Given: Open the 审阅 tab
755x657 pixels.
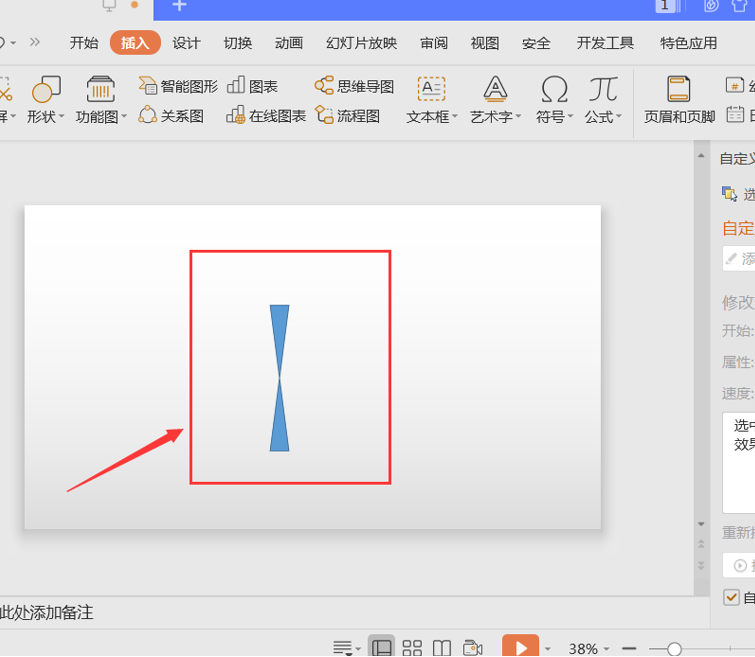Looking at the screenshot, I should (434, 43).
